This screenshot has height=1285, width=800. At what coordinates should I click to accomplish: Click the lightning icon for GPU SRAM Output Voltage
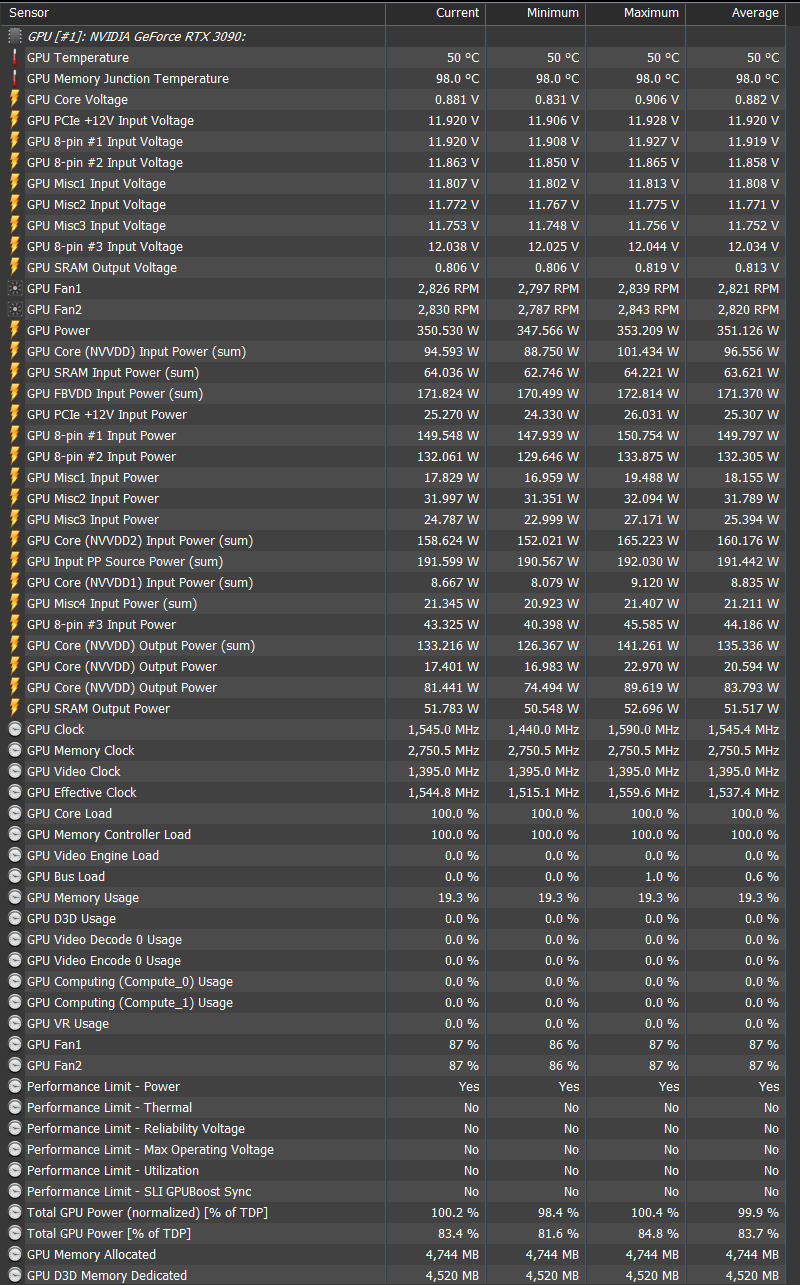[x=15, y=267]
